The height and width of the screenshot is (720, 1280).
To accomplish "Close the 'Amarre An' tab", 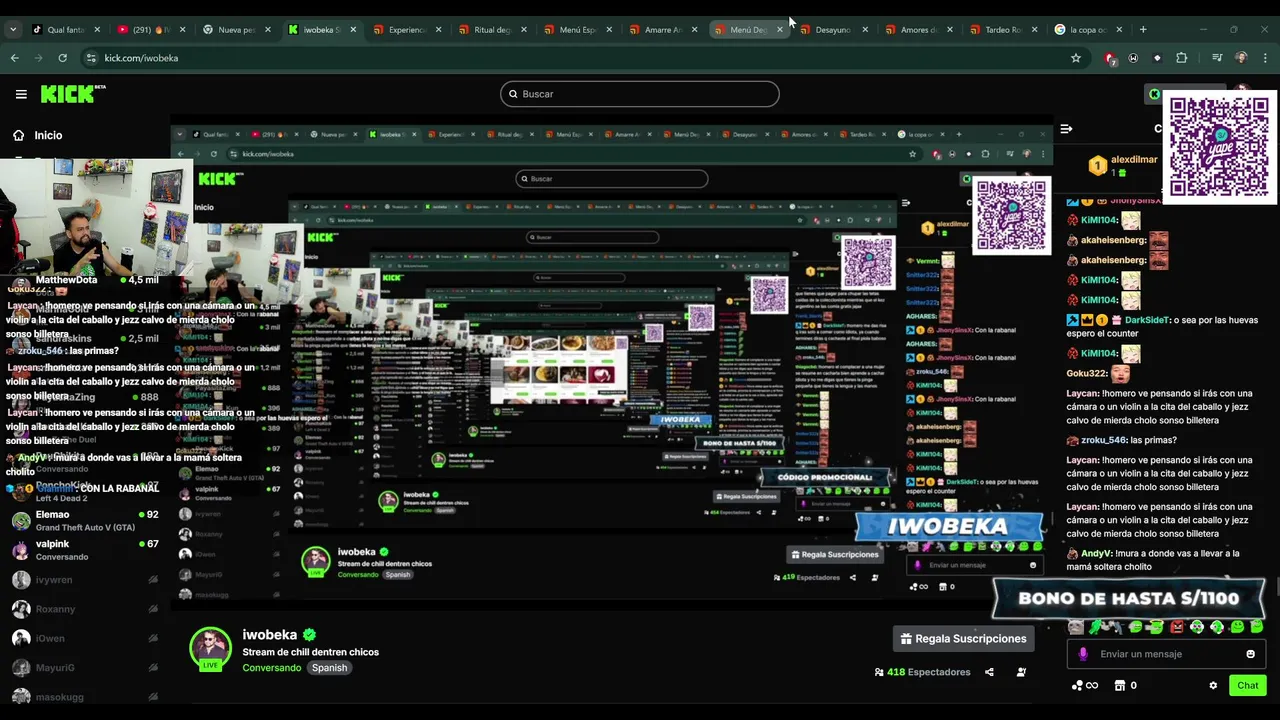I will tap(694, 30).
